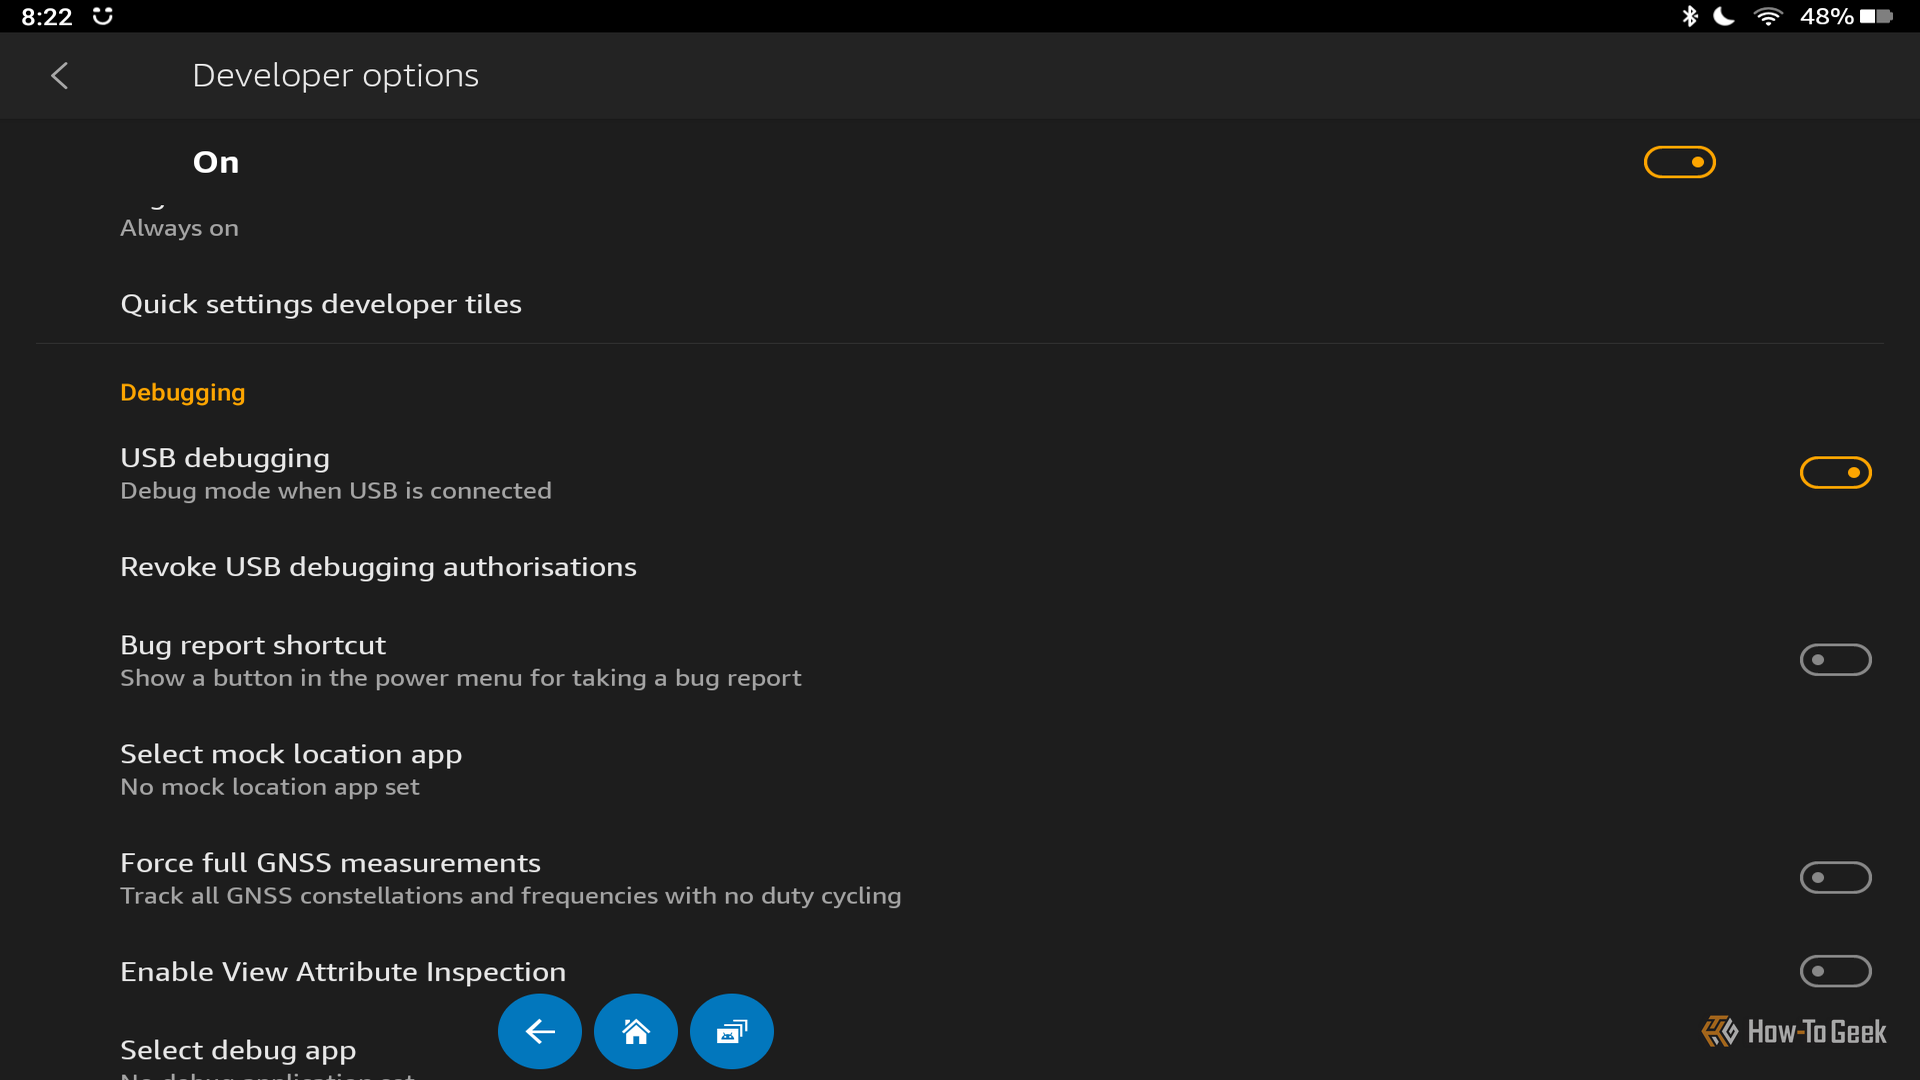
Task: Open recent apps with blue floating button
Action: [732, 1031]
